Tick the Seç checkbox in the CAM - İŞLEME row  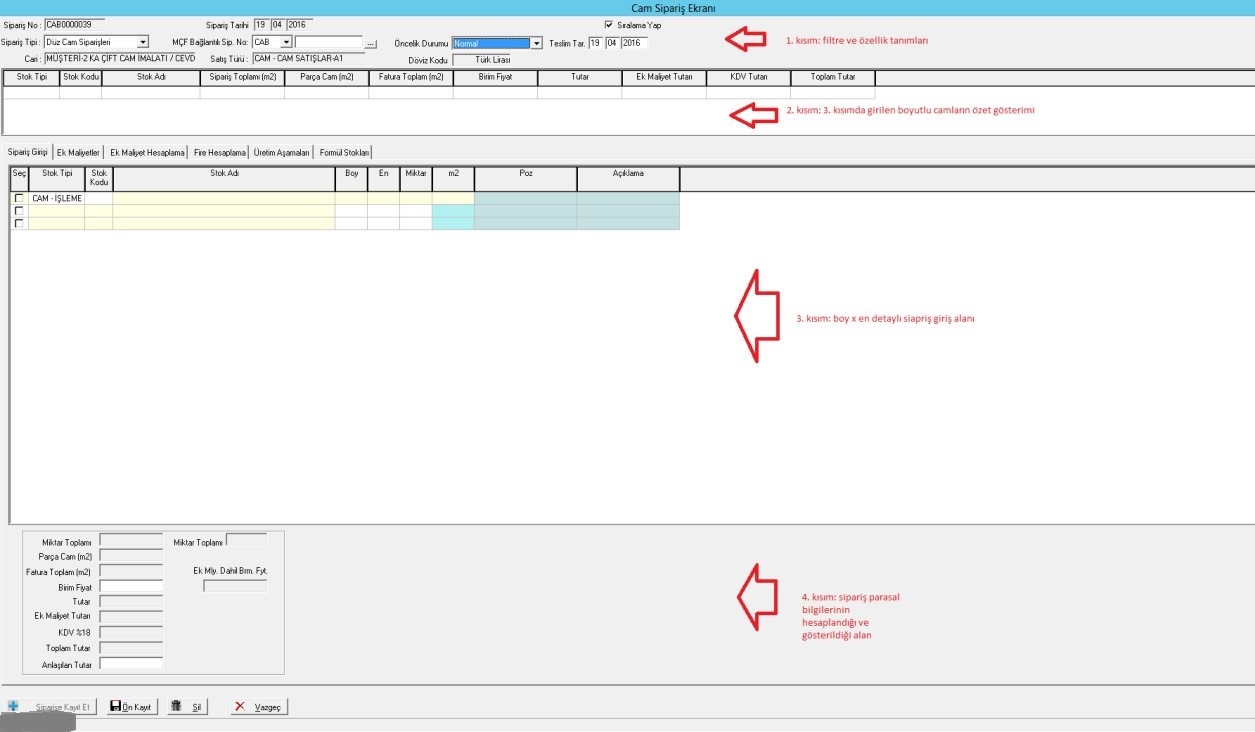pyautogui.click(x=18, y=199)
